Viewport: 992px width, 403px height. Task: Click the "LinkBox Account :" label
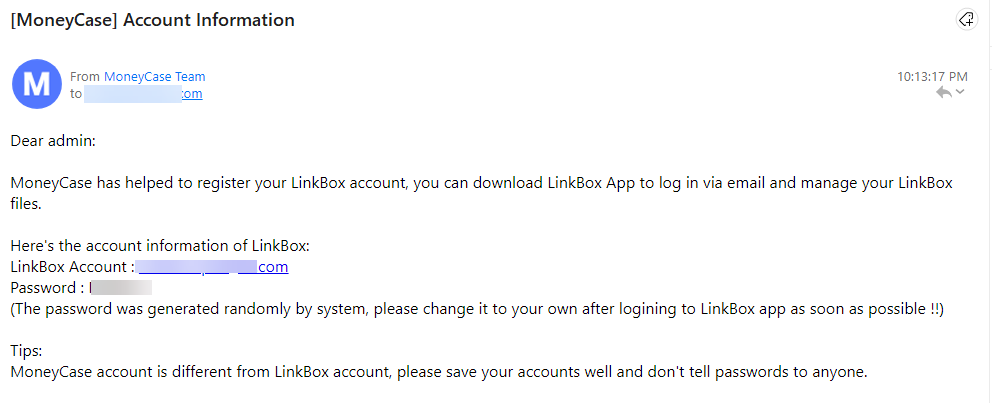tap(73, 267)
